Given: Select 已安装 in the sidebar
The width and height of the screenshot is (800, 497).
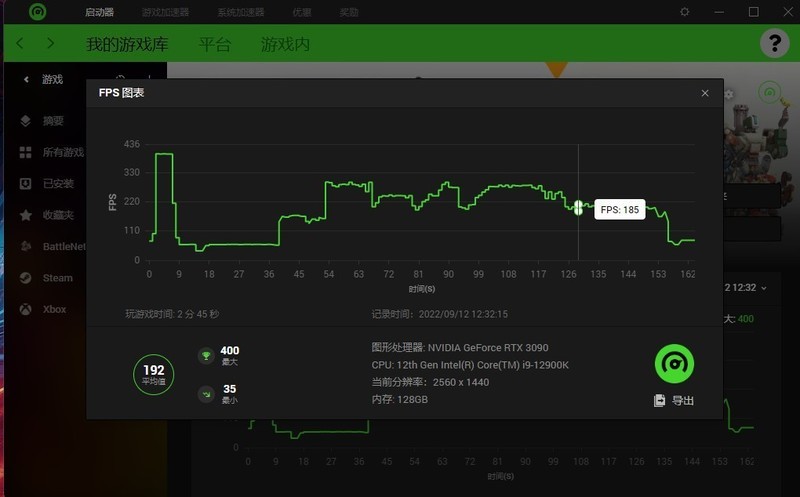Looking at the screenshot, I should (x=58, y=184).
